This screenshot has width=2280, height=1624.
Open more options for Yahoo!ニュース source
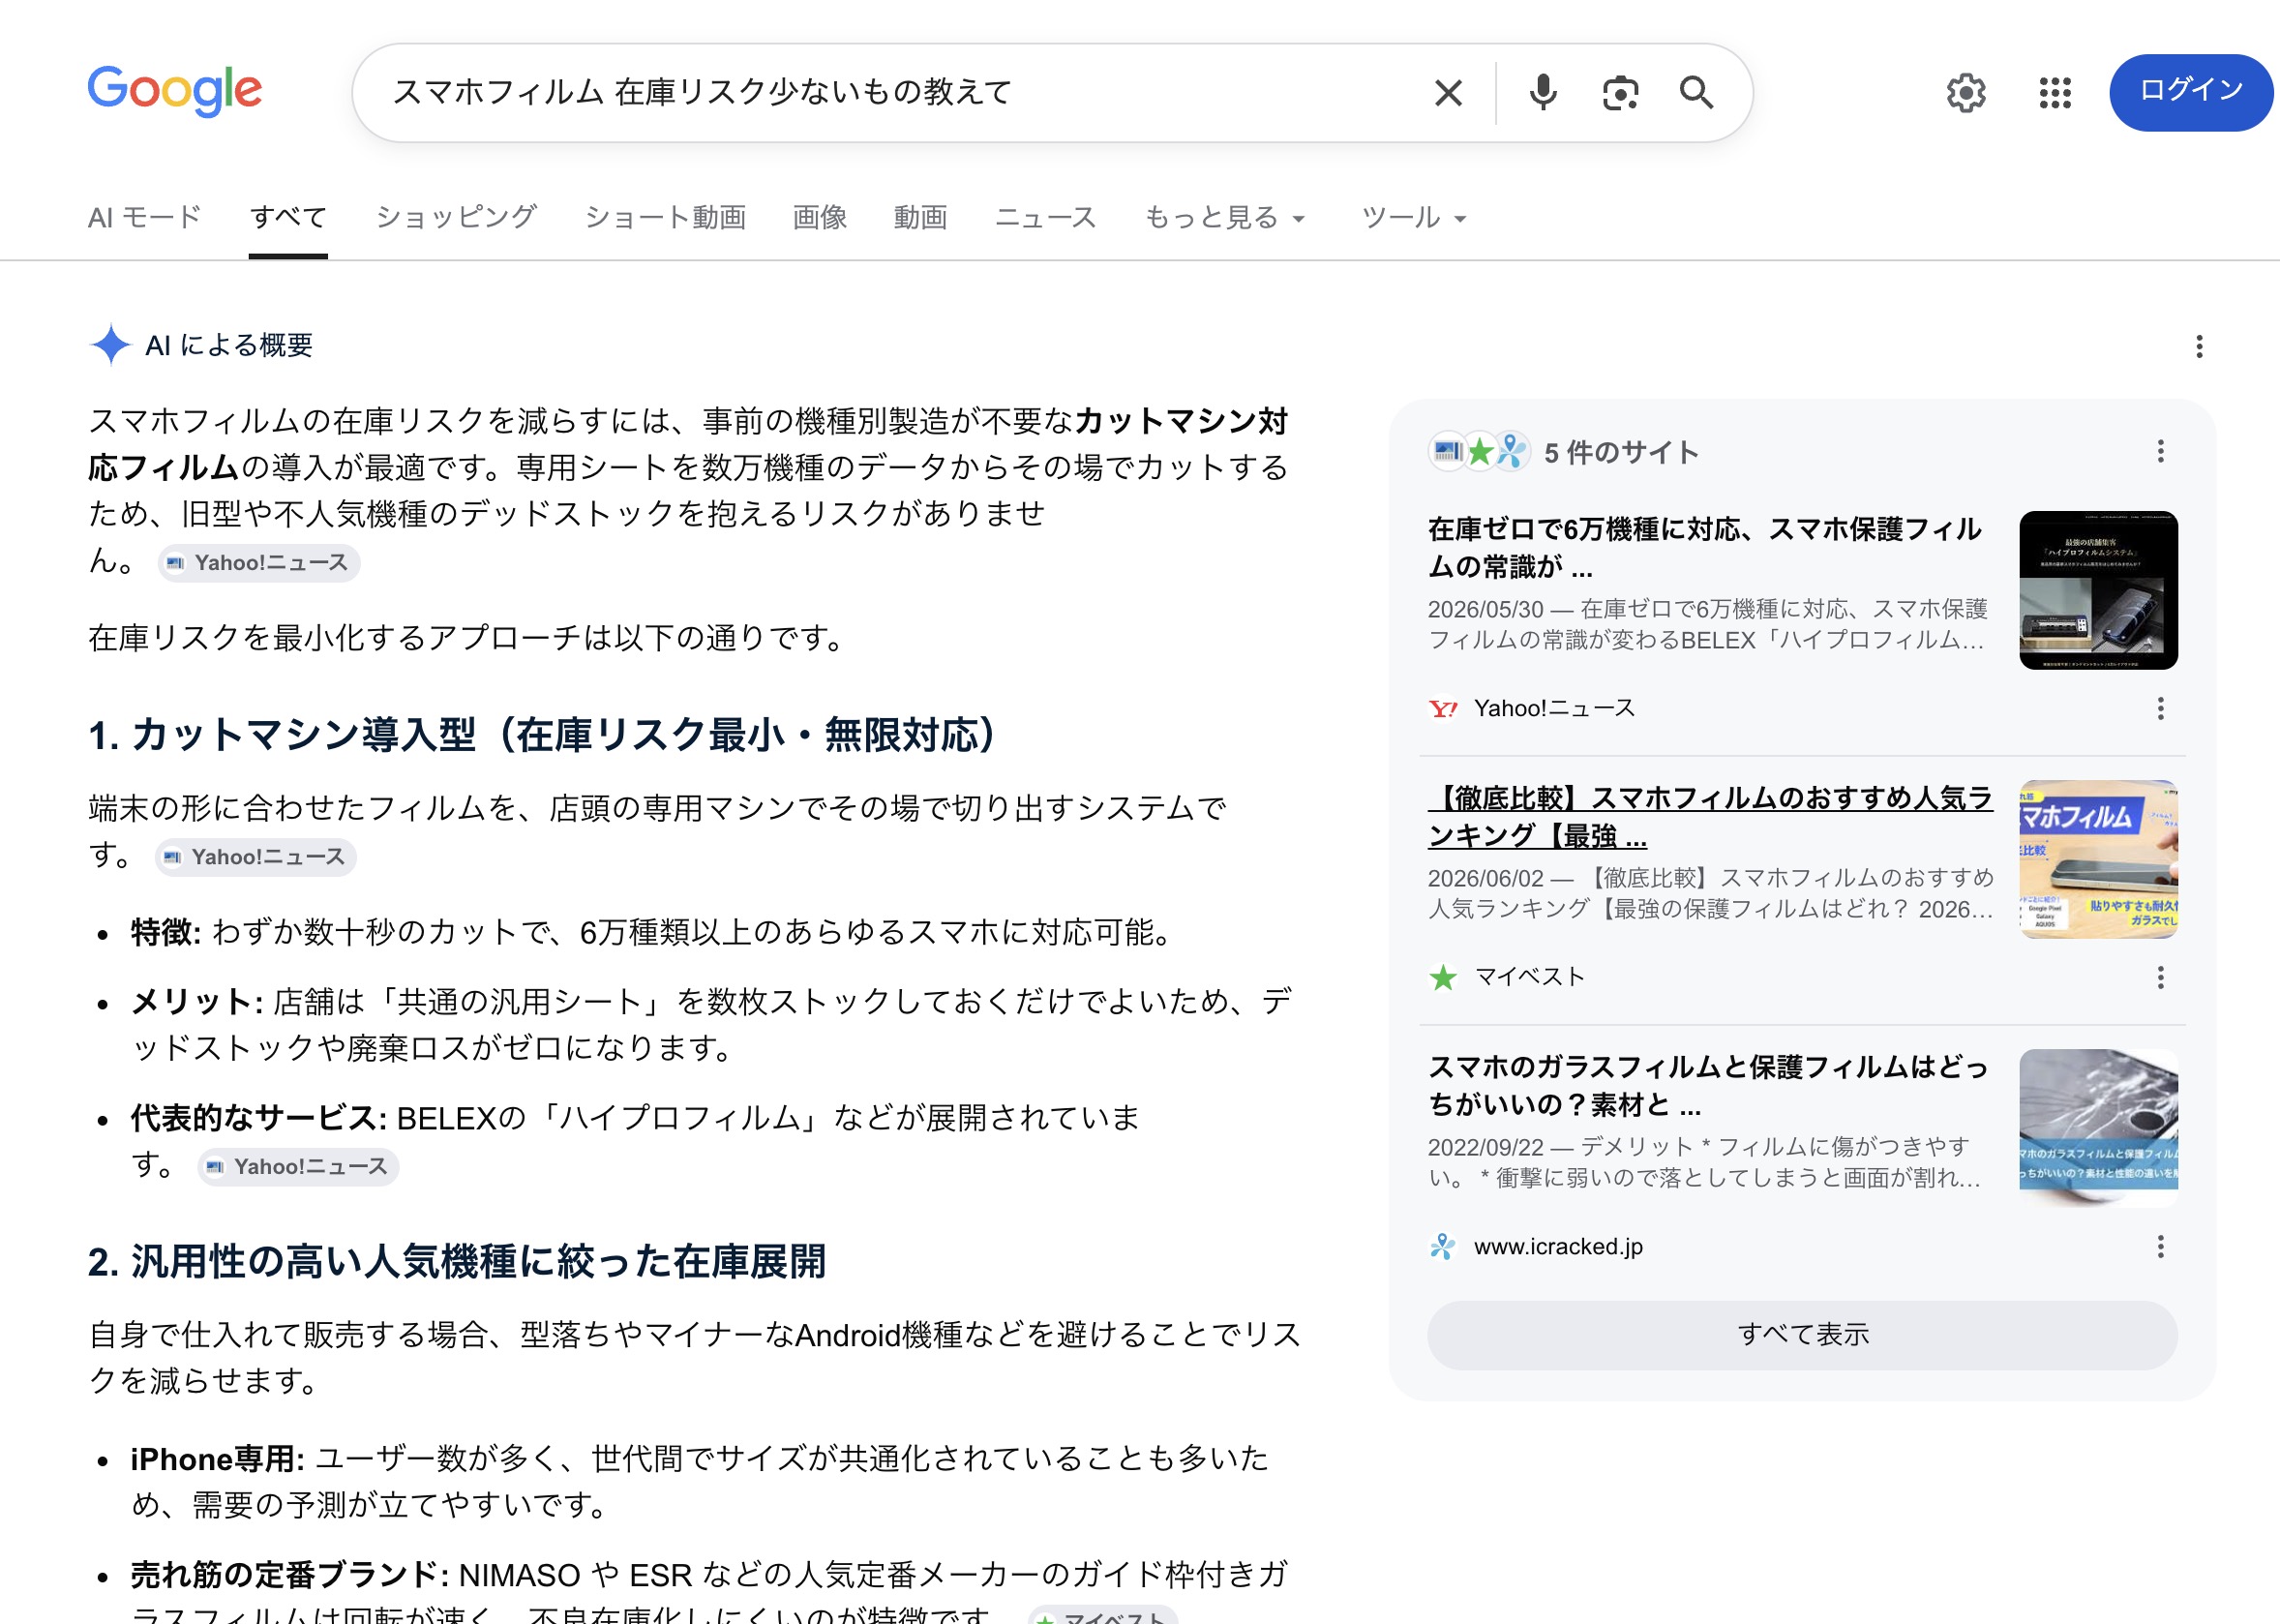click(x=2160, y=708)
